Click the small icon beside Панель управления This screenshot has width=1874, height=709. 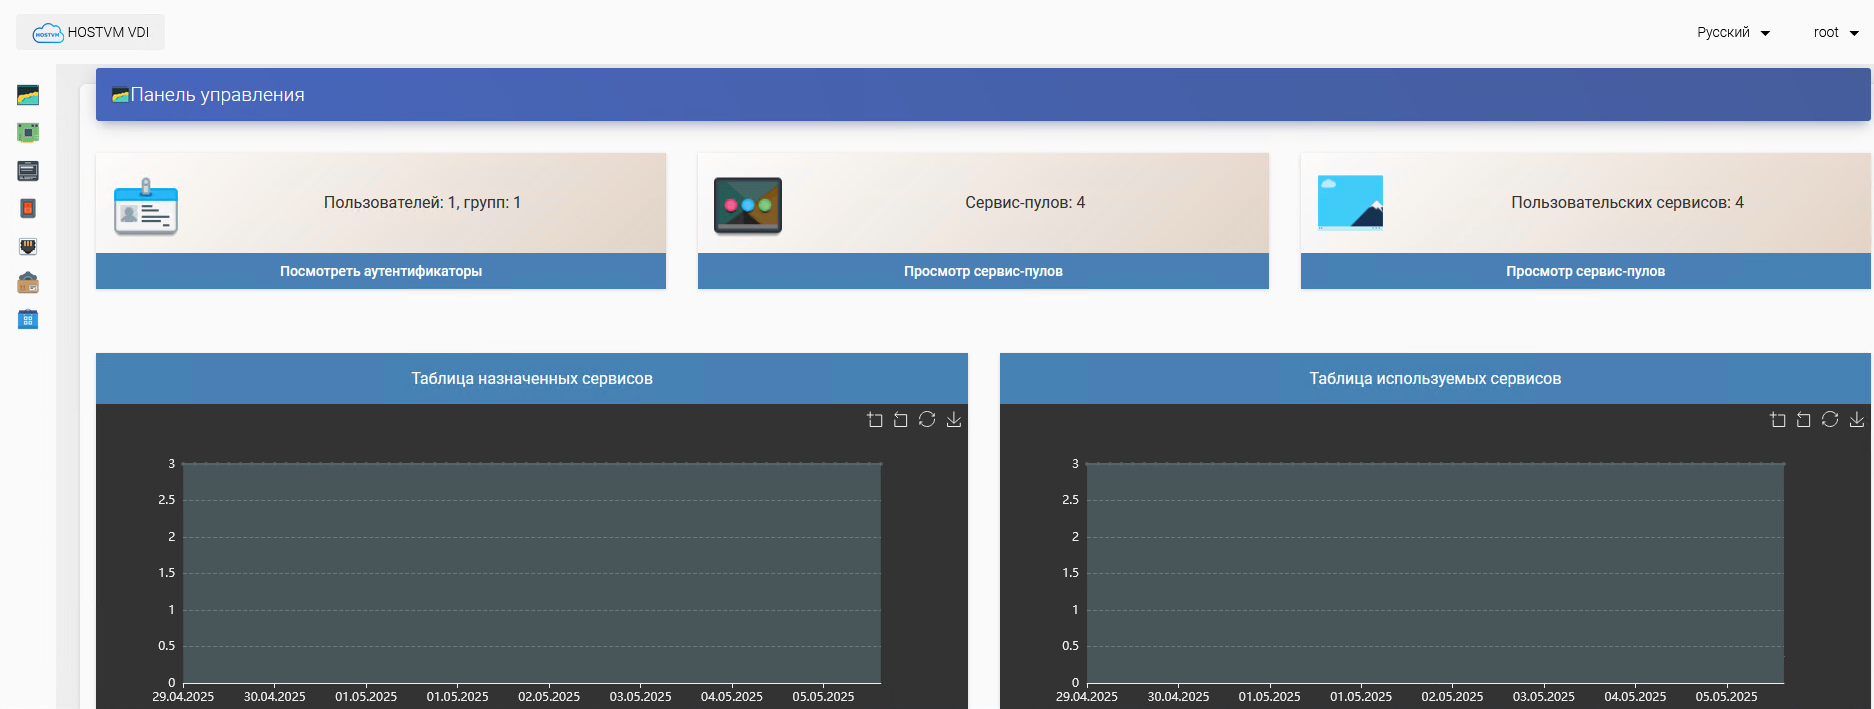click(120, 95)
